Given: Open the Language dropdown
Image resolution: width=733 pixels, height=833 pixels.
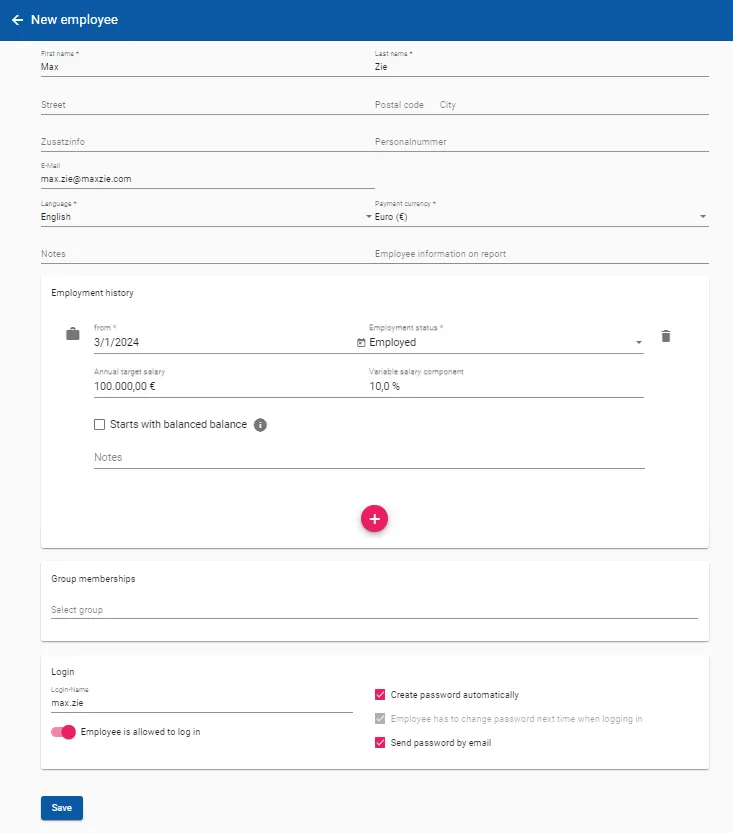Looking at the screenshot, I should [x=368, y=216].
